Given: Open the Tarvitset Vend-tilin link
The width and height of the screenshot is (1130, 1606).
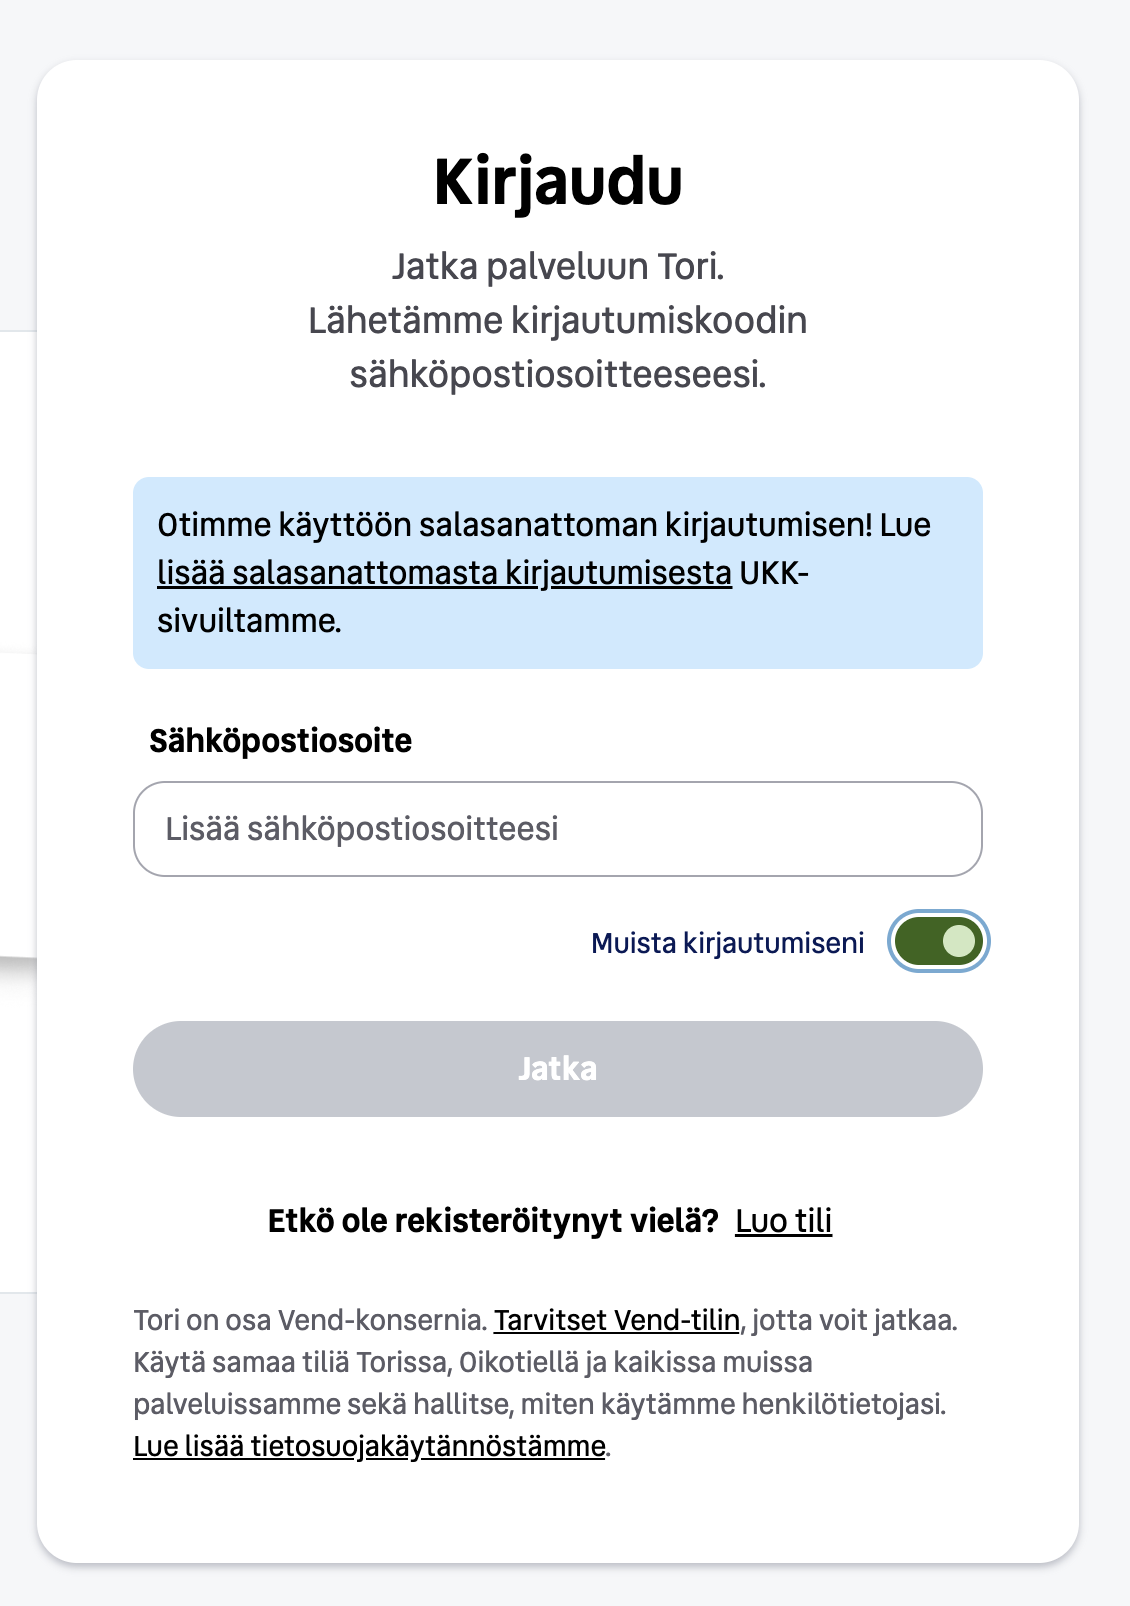Looking at the screenshot, I should click(x=617, y=1320).
